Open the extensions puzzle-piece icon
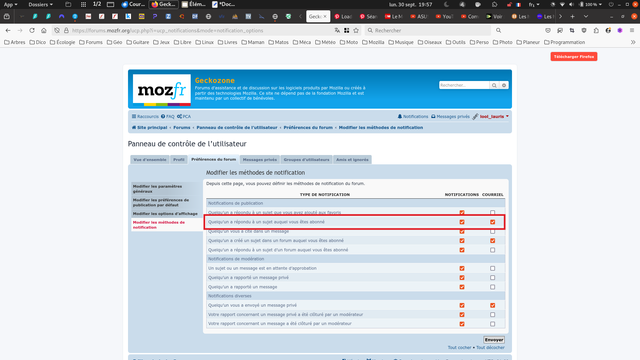 596,31
